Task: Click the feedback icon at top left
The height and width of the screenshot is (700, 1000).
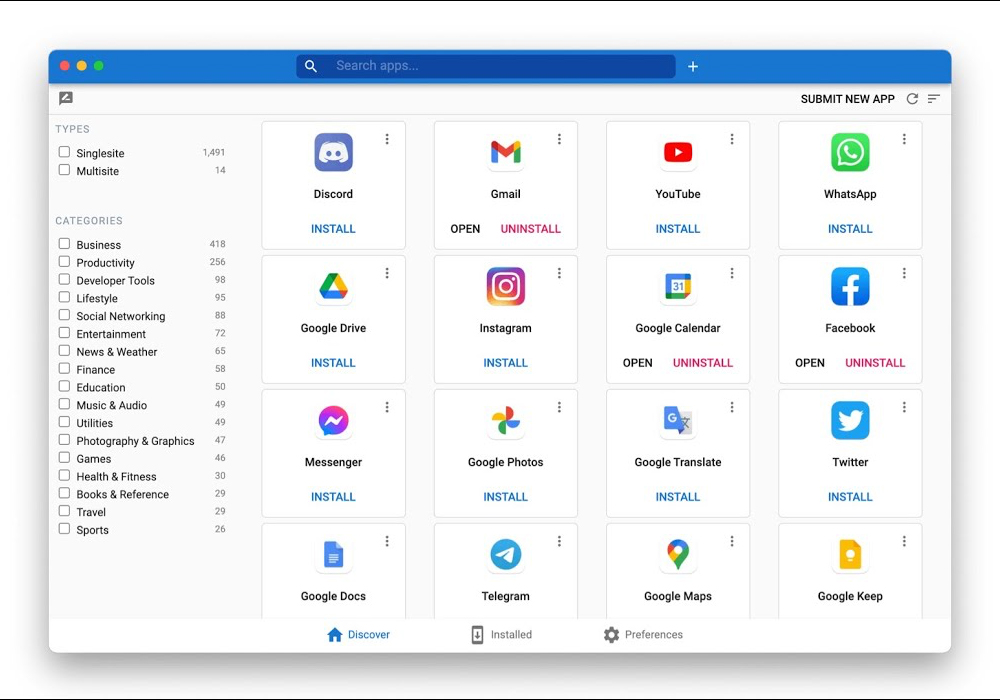Action: pos(66,98)
